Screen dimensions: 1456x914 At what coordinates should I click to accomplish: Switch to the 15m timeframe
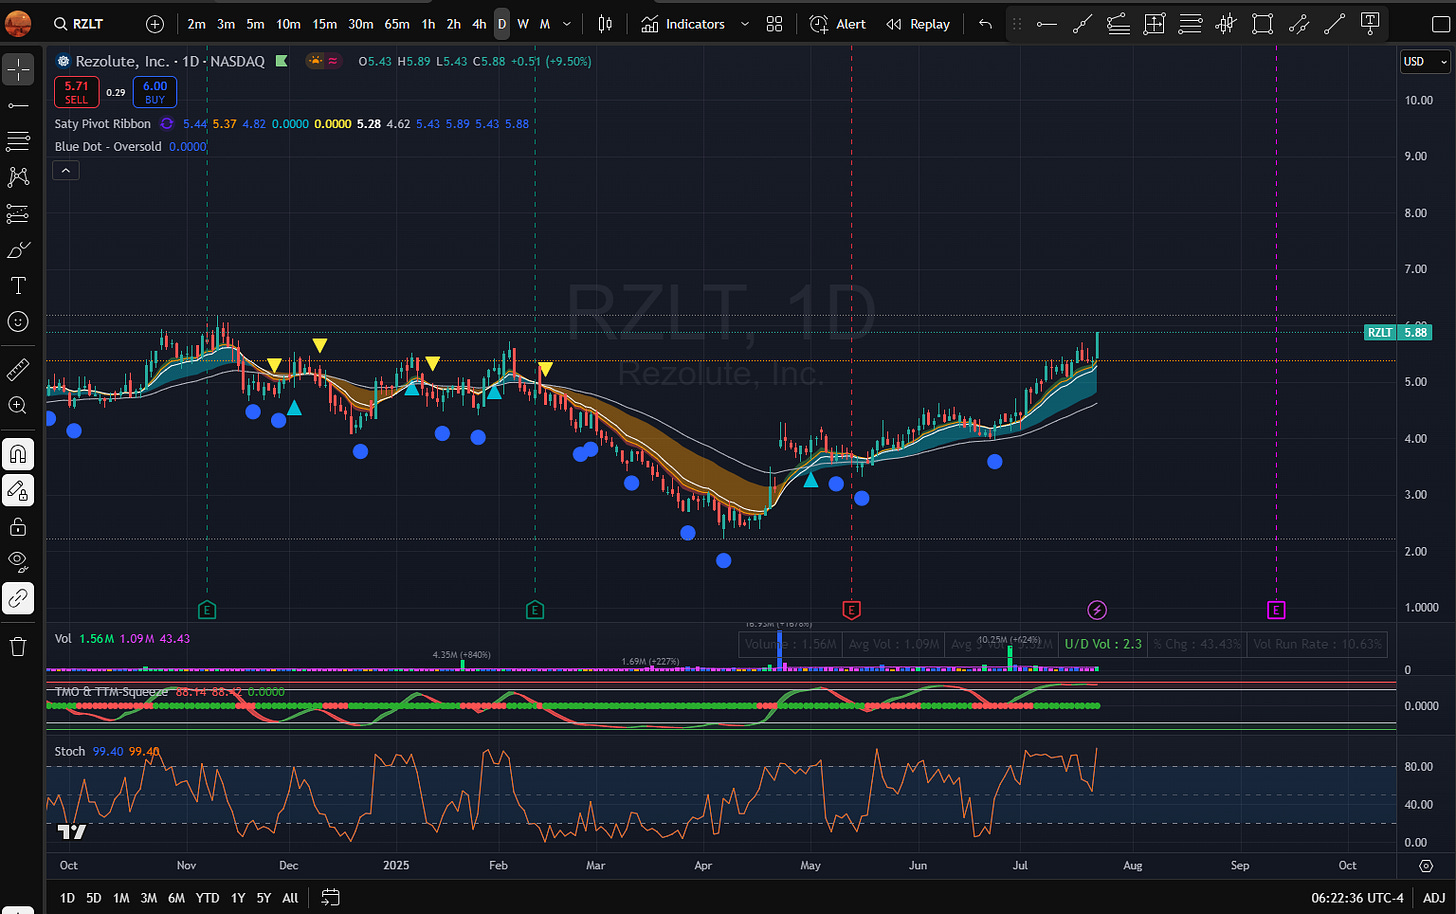coord(325,24)
